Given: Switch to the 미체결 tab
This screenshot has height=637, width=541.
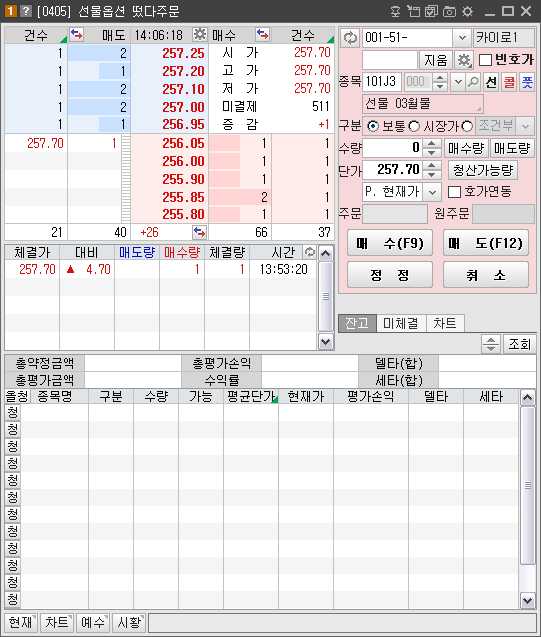Looking at the screenshot, I should coord(400,323).
